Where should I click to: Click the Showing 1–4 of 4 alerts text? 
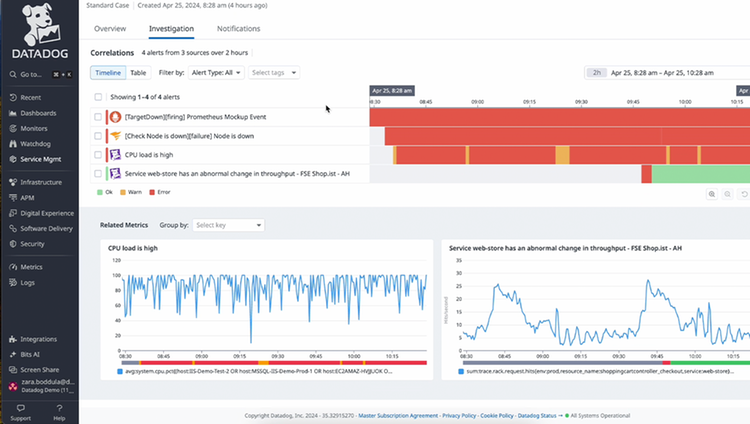(x=145, y=97)
